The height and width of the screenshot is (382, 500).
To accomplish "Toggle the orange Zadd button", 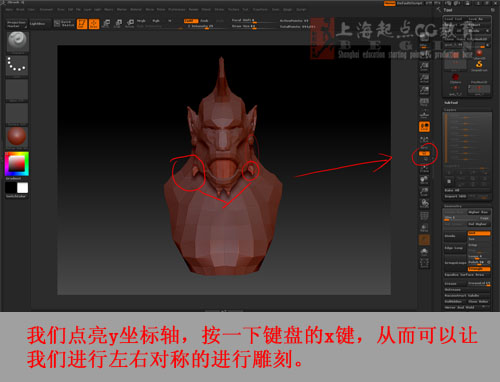I will (191, 21).
